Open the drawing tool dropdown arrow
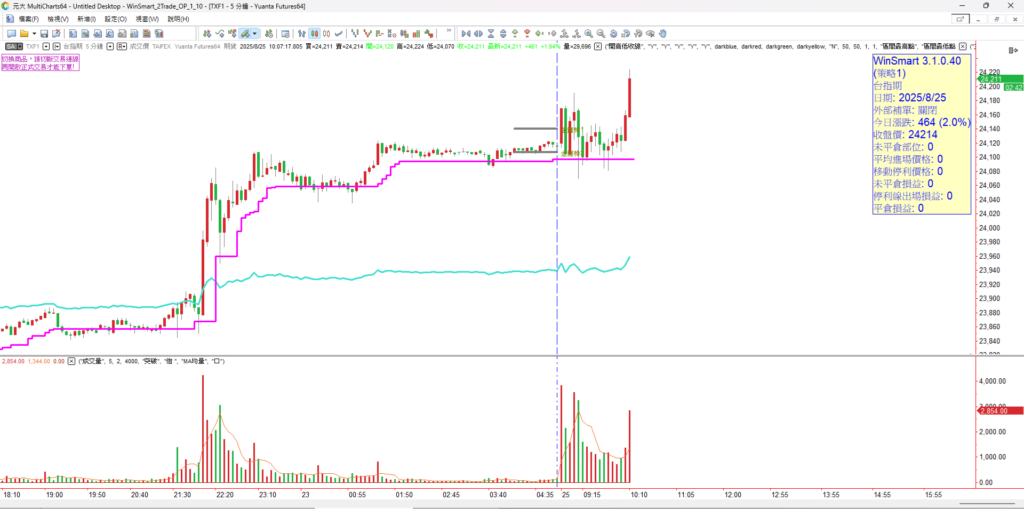This screenshot has width=1024, height=509. tap(255, 33)
